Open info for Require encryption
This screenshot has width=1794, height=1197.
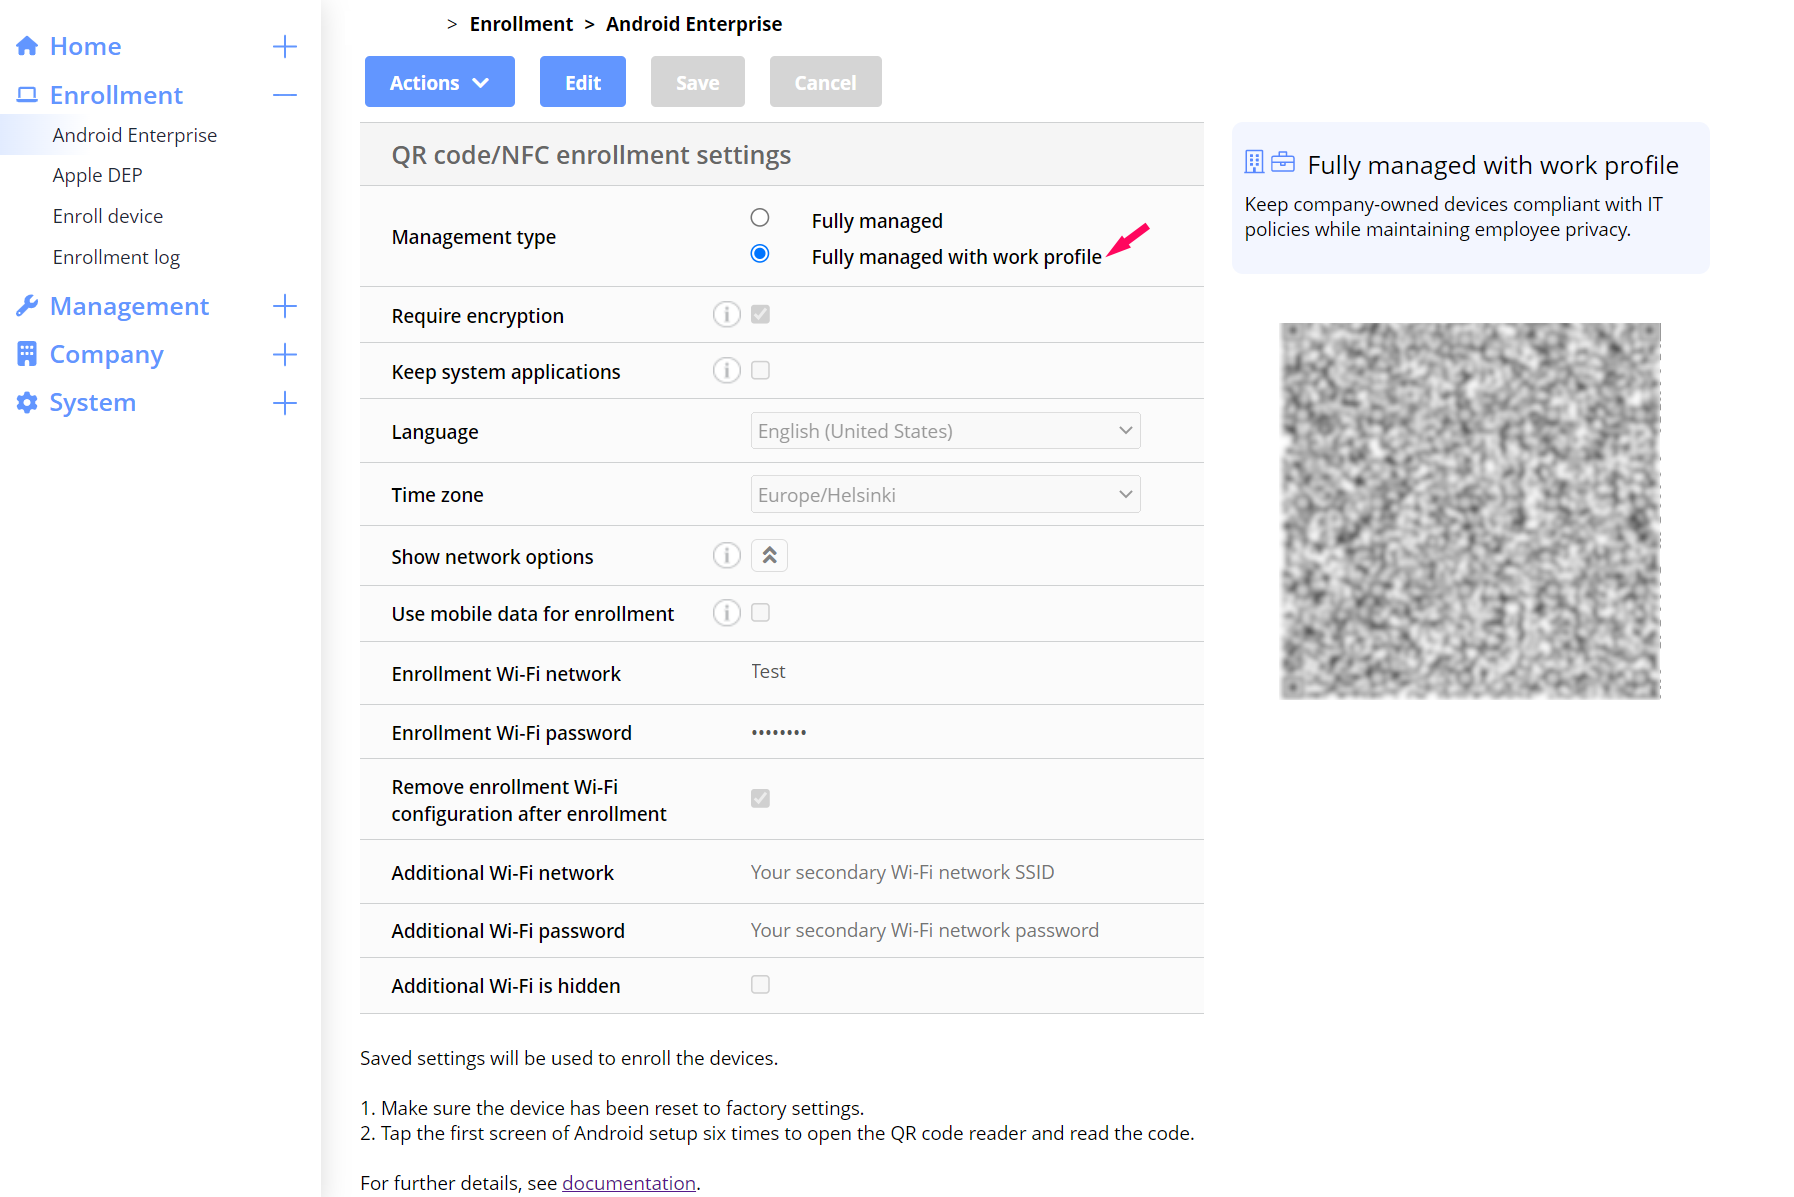(727, 314)
